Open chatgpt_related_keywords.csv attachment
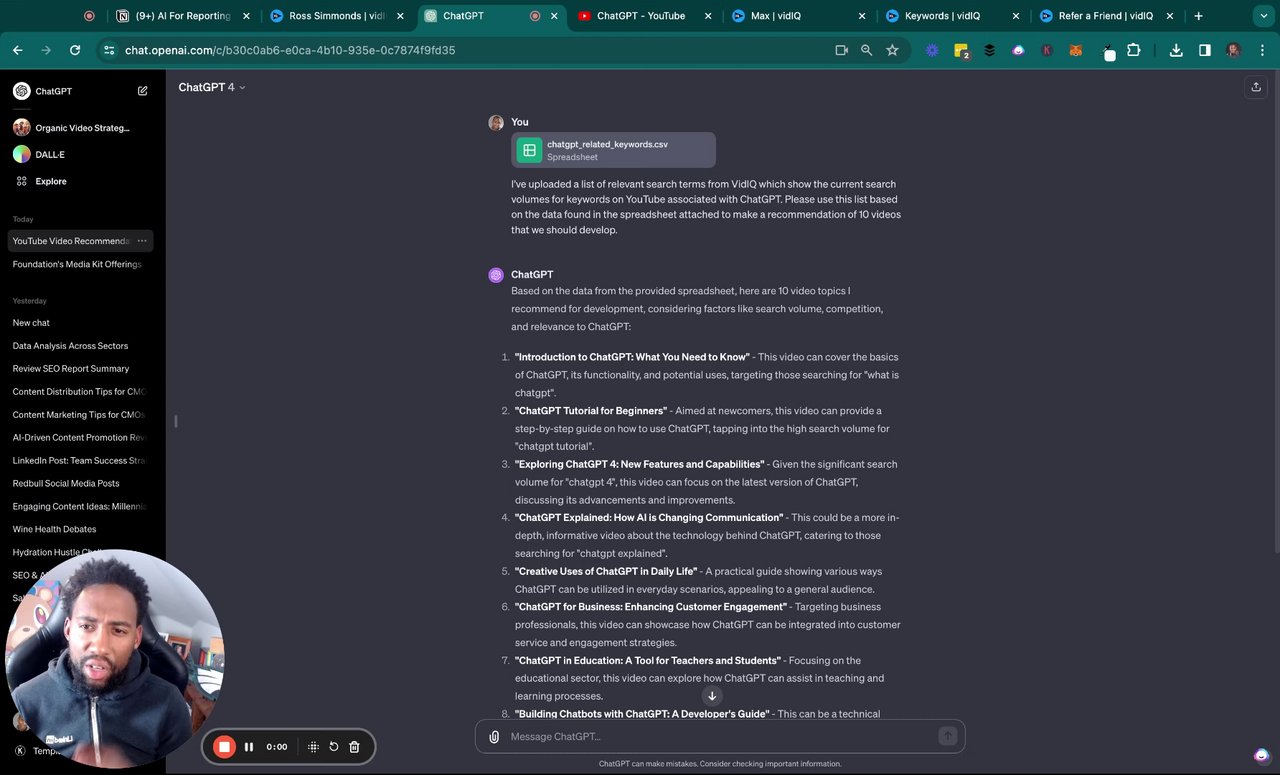 pyautogui.click(x=613, y=150)
